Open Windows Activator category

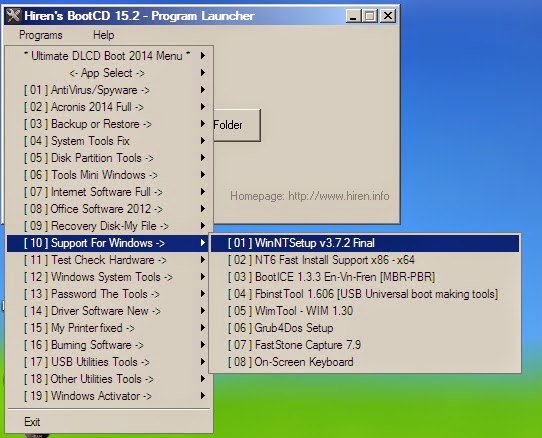108,395
